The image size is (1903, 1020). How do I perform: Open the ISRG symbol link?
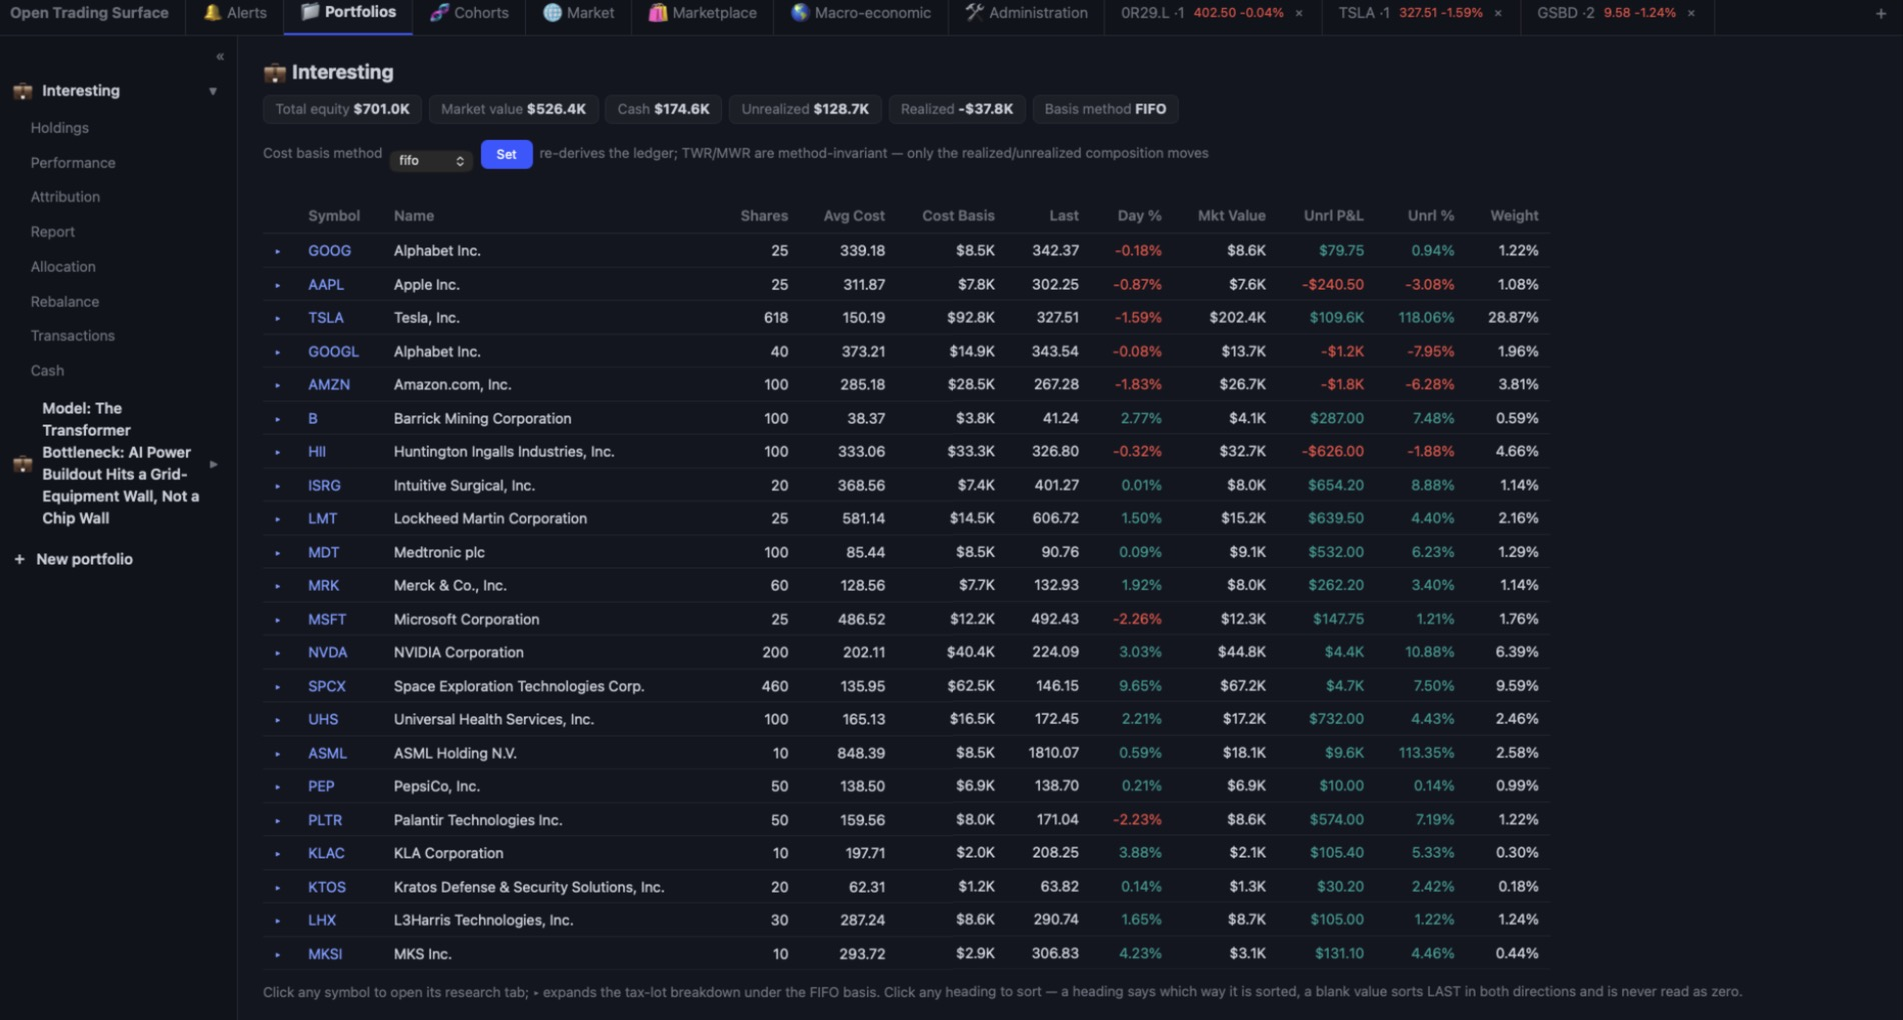click(324, 486)
